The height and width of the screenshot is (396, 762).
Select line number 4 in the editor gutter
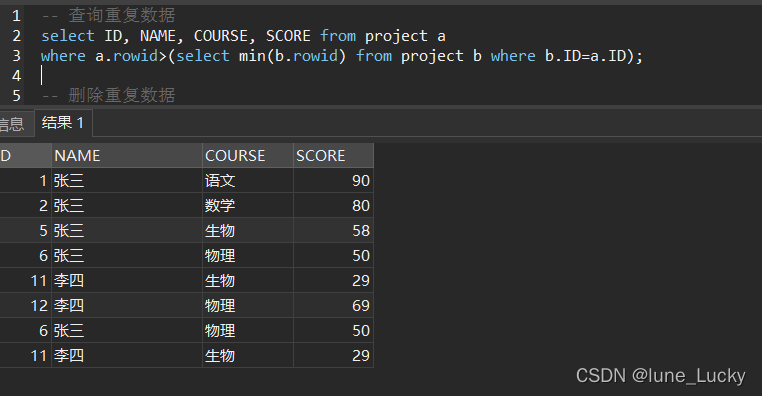point(17,76)
